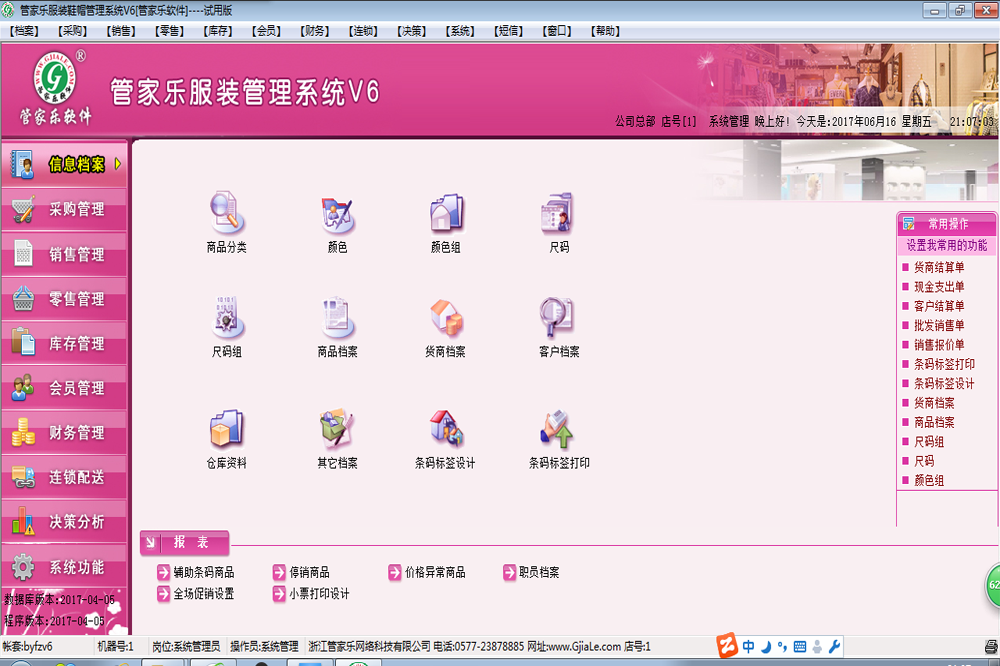Open the 短信 menu
Image resolution: width=1000 pixels, height=666 pixels.
[x=508, y=31]
